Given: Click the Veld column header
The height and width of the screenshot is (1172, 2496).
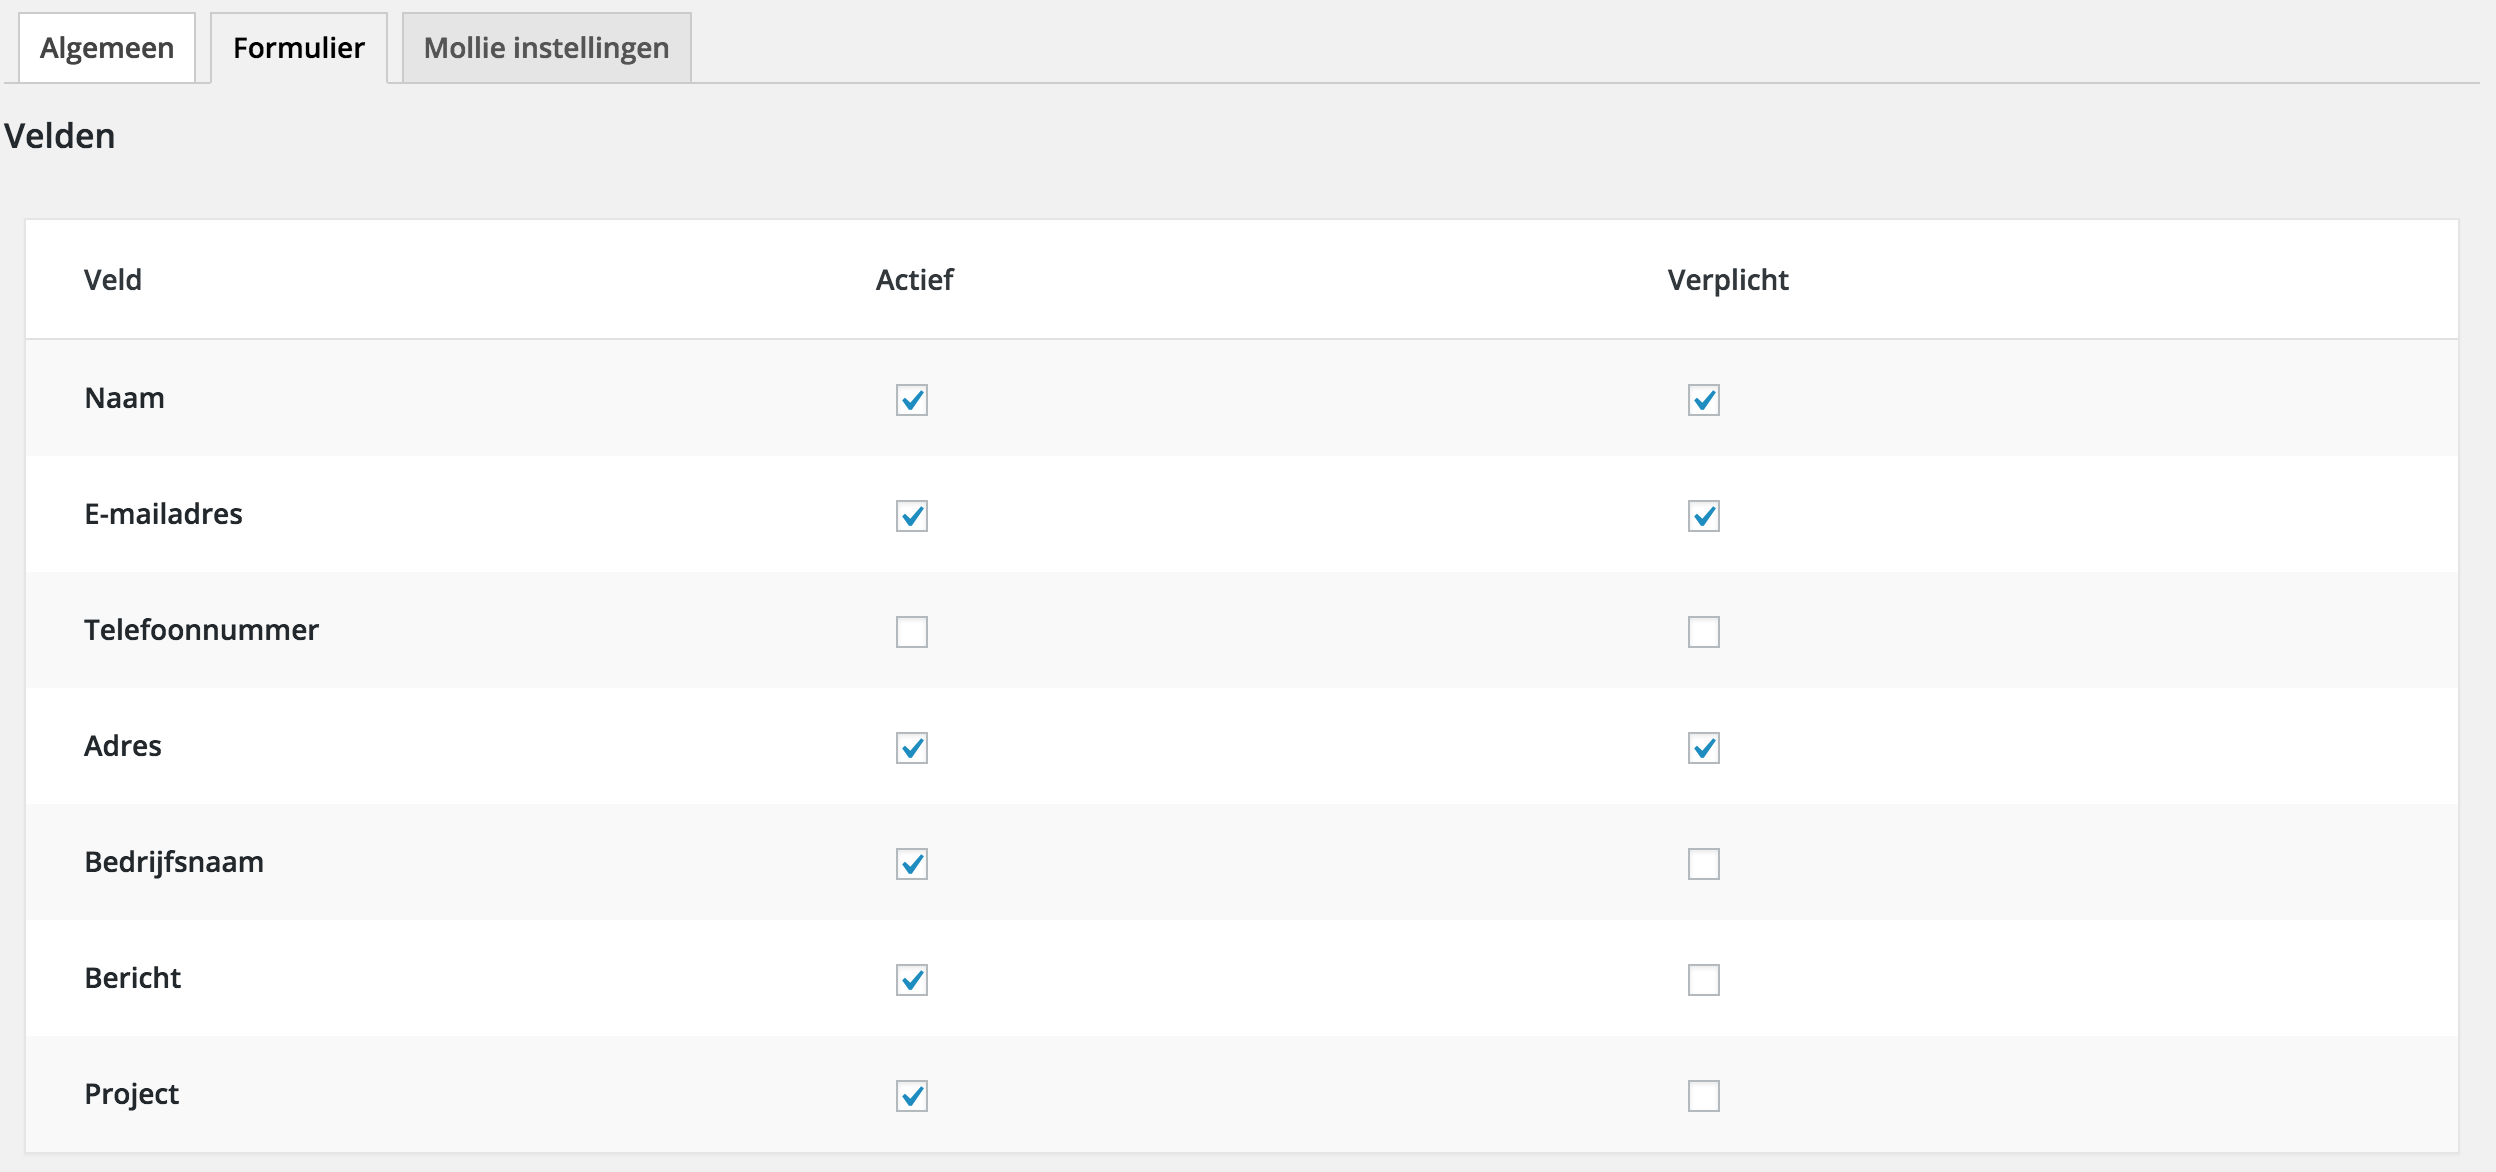Looking at the screenshot, I should [x=113, y=280].
